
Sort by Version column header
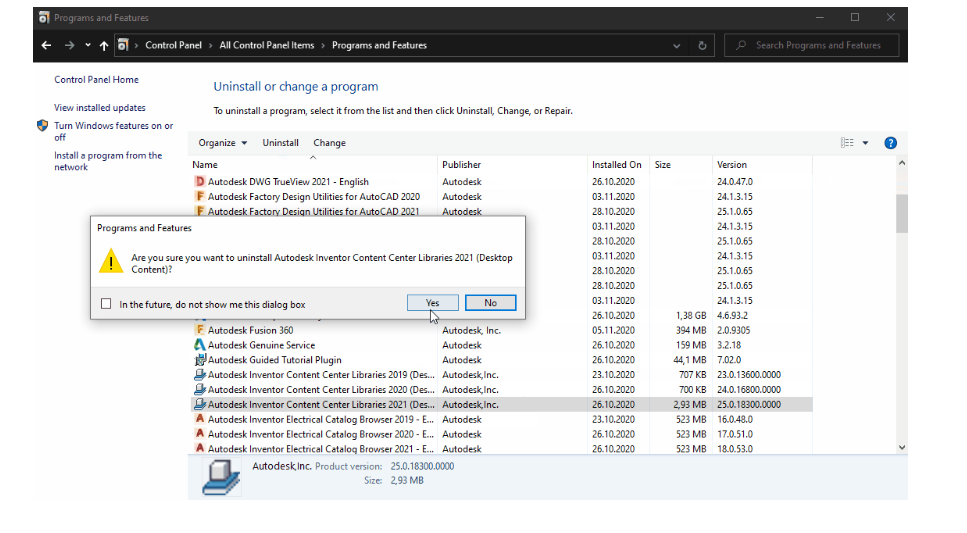[762, 165]
